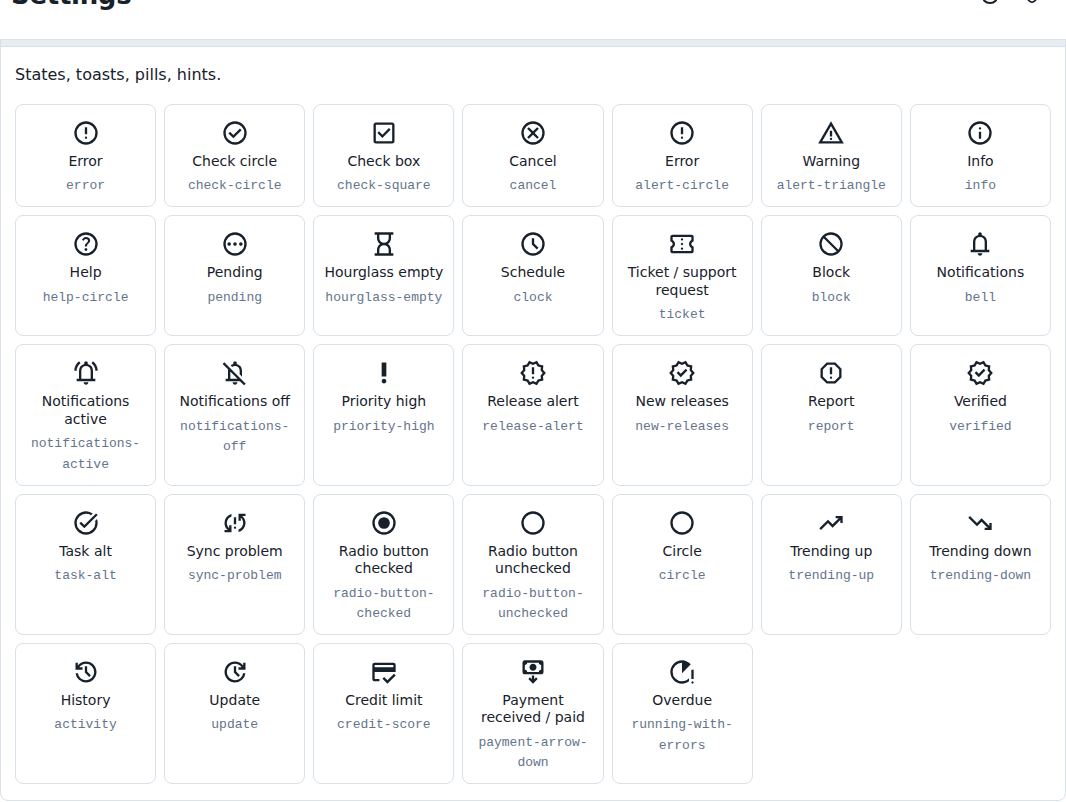Click the Sync problem icon
This screenshot has height=802, width=1066.
[x=235, y=523]
